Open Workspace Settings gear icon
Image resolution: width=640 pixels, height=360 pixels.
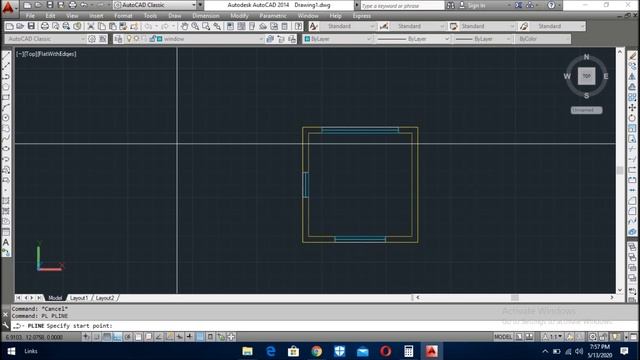pyautogui.click(x=92, y=39)
